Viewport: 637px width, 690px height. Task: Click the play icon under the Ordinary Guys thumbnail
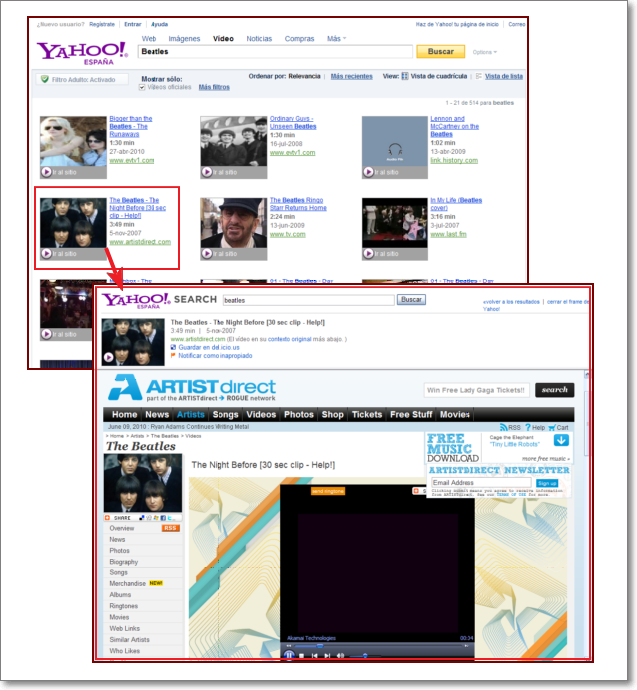point(207,172)
